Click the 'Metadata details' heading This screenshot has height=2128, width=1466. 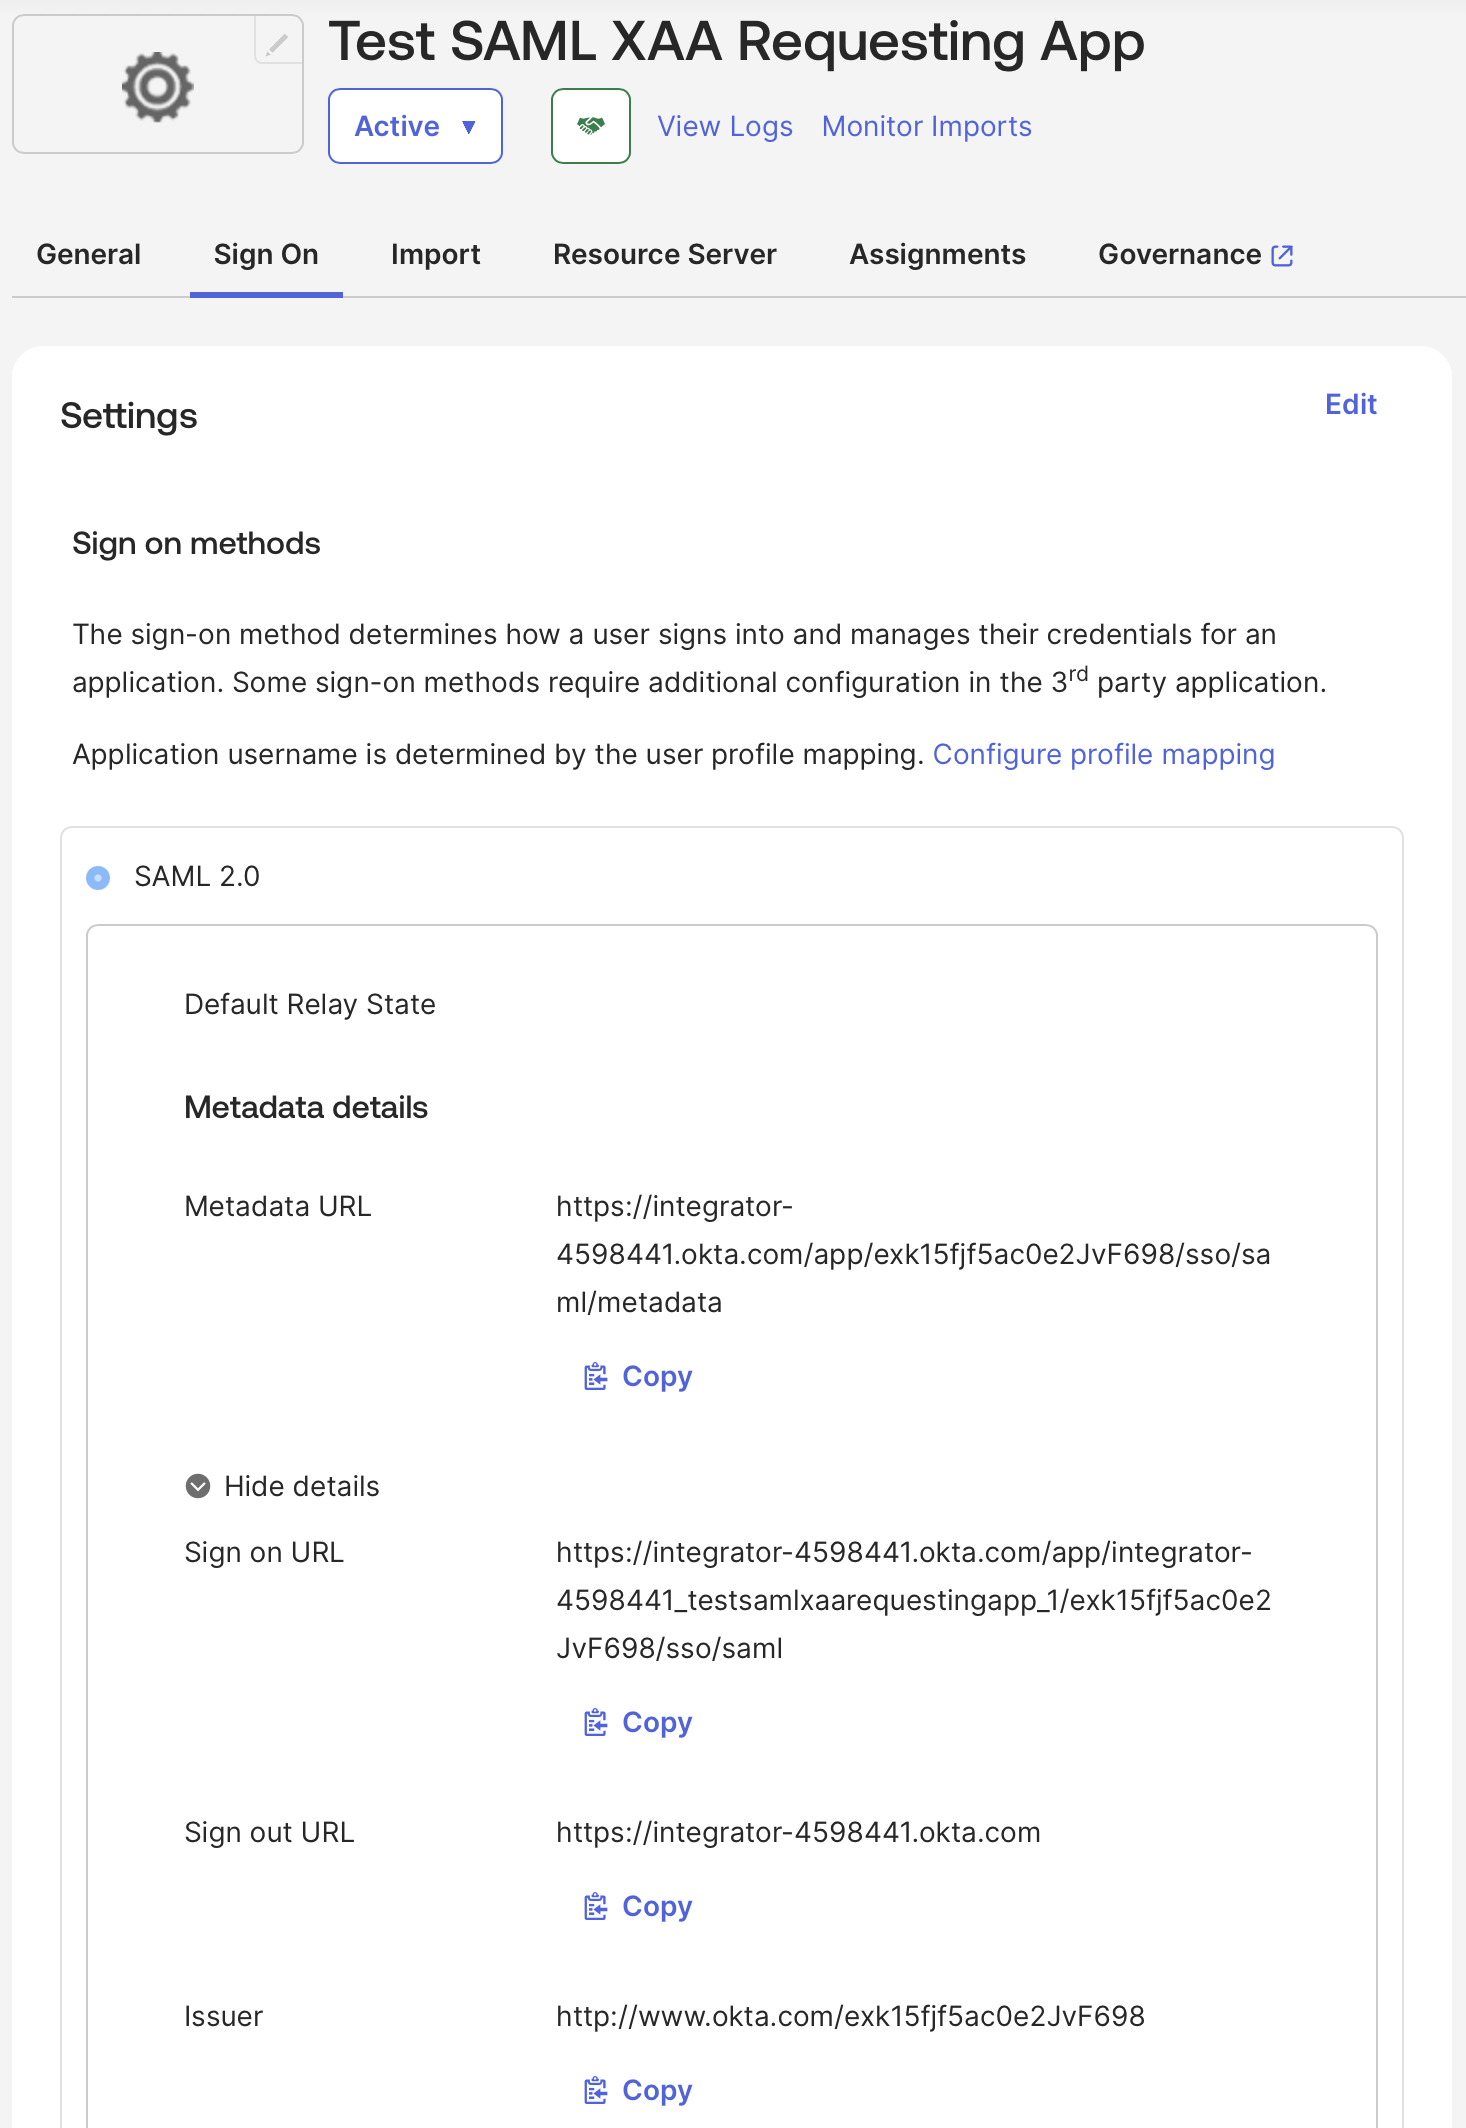[x=306, y=1107]
